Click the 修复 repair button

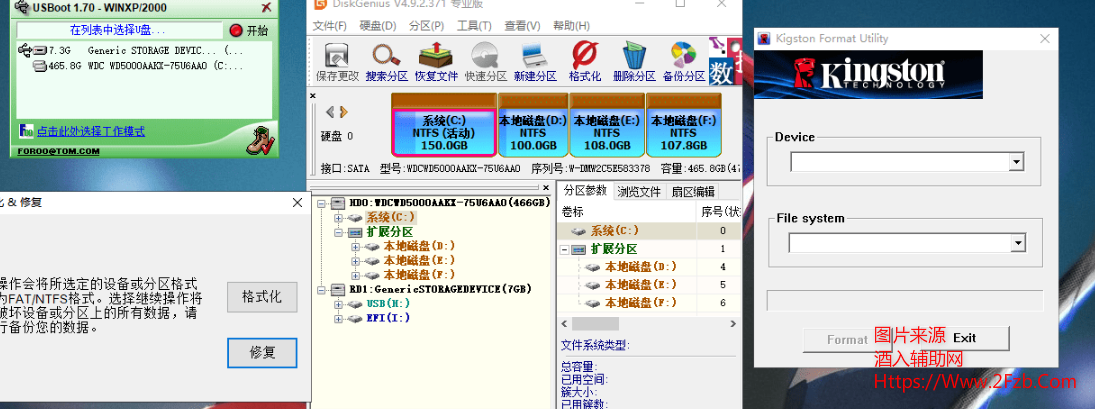pos(263,352)
